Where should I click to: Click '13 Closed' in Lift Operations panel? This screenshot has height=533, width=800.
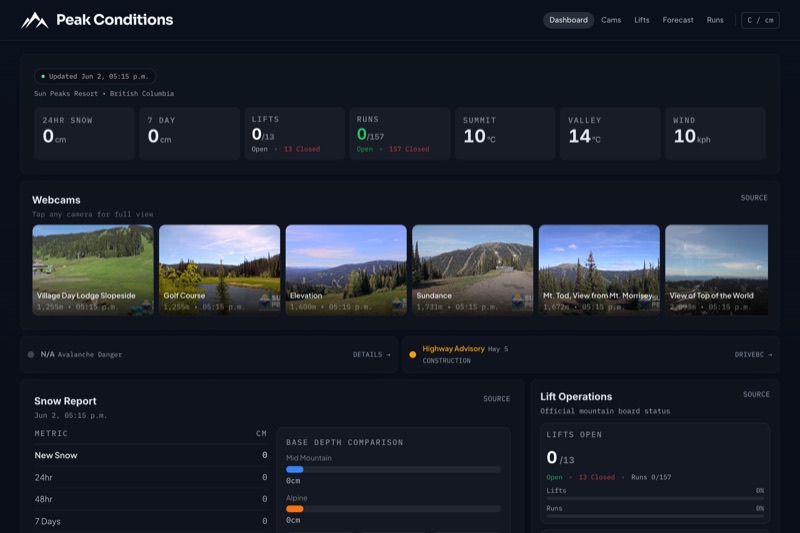[596, 477]
